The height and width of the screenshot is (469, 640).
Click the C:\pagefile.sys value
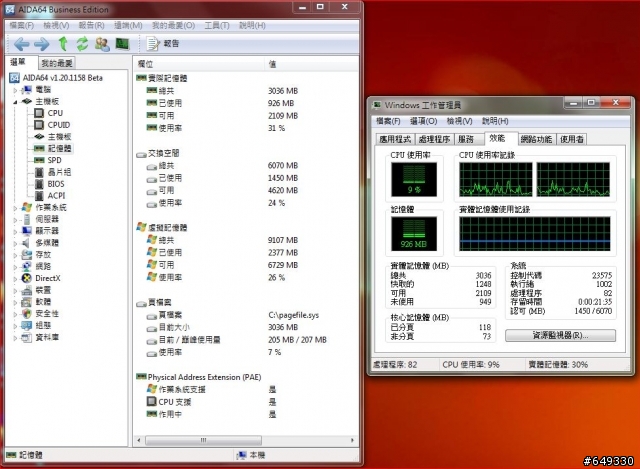tap(293, 315)
